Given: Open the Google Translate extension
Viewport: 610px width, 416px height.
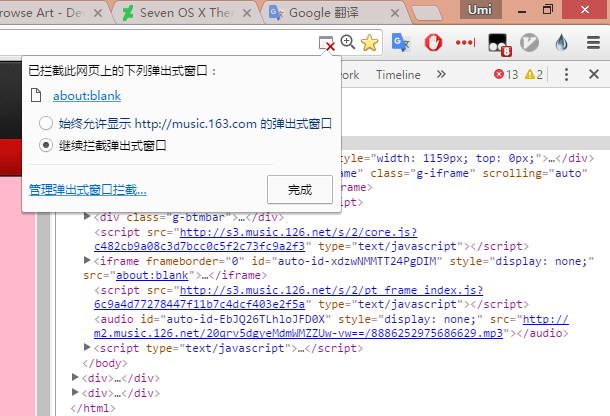Looking at the screenshot, I should (x=400, y=42).
